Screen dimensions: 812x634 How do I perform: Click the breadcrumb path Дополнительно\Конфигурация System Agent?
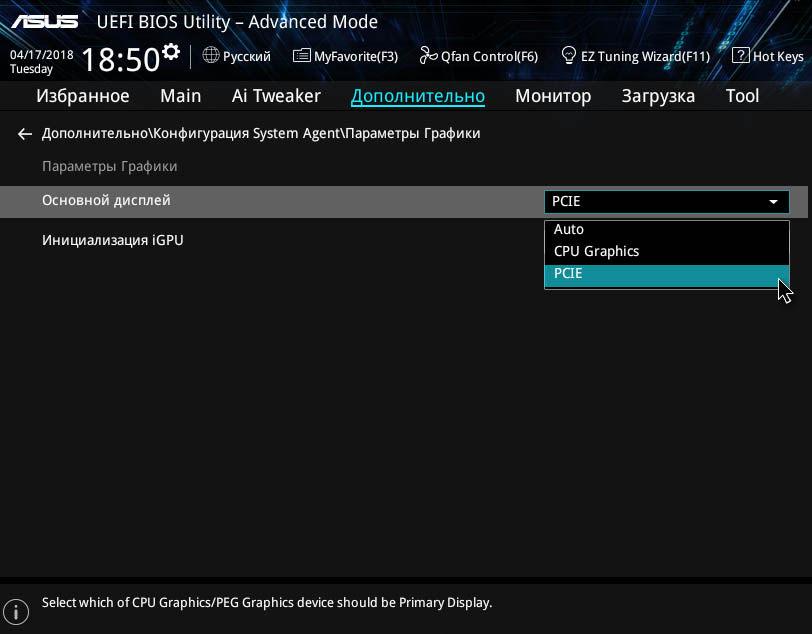pyautogui.click(x=191, y=134)
